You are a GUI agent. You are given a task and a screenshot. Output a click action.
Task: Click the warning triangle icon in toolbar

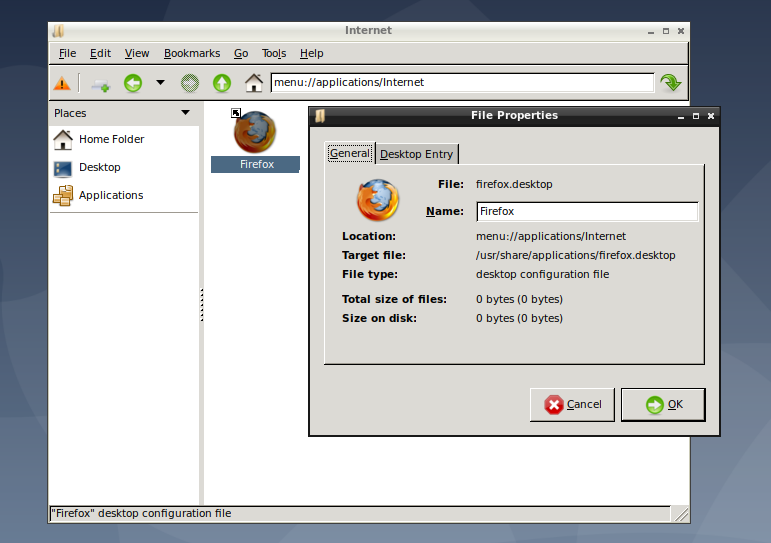coord(62,83)
